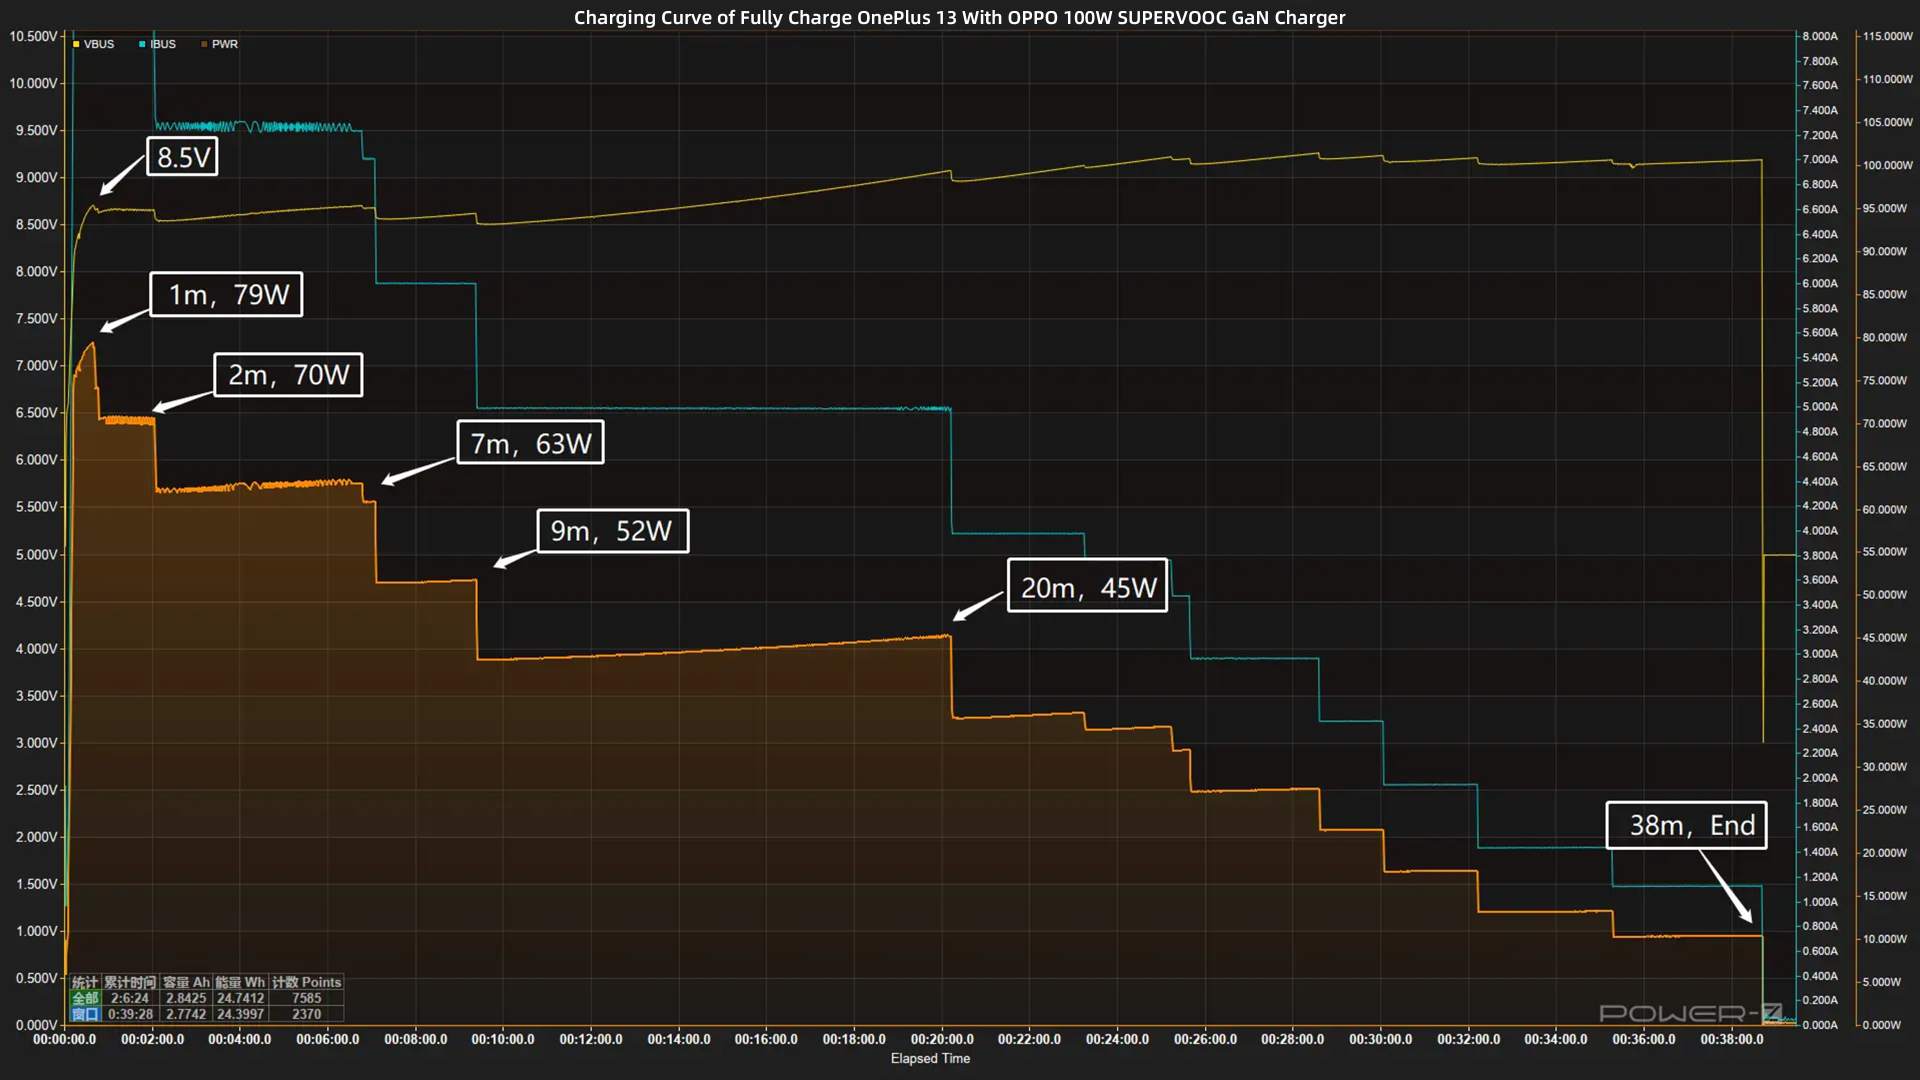Select the green 全部 row header in stats table
Image resolution: width=1920 pixels, height=1080 pixels.
[x=85, y=998]
